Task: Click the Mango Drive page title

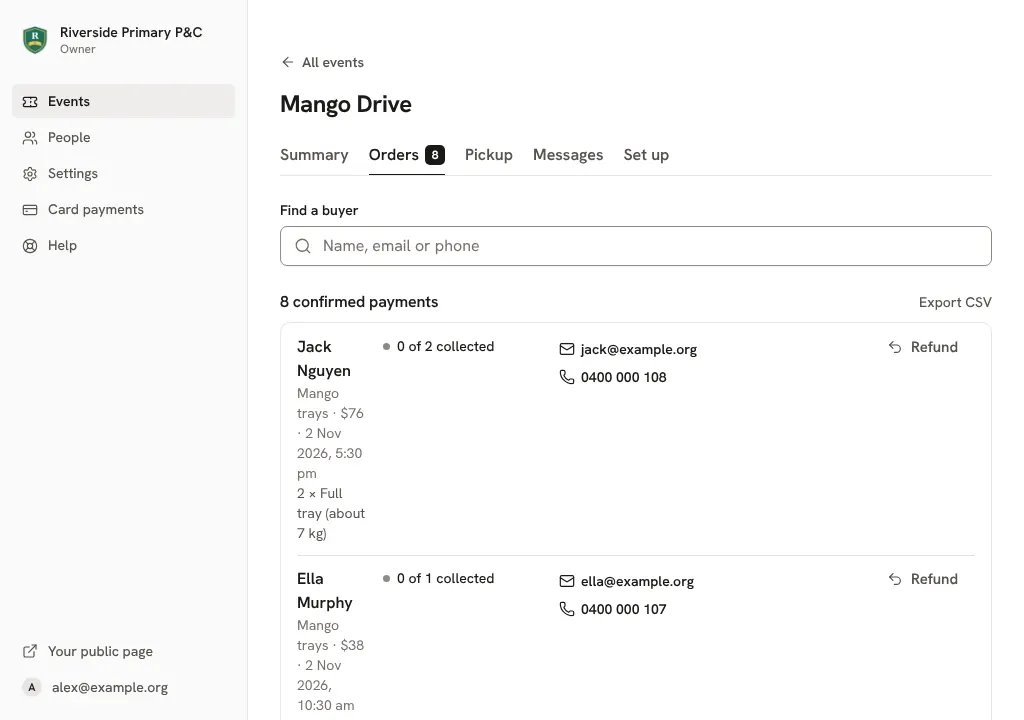Action: pyautogui.click(x=346, y=104)
